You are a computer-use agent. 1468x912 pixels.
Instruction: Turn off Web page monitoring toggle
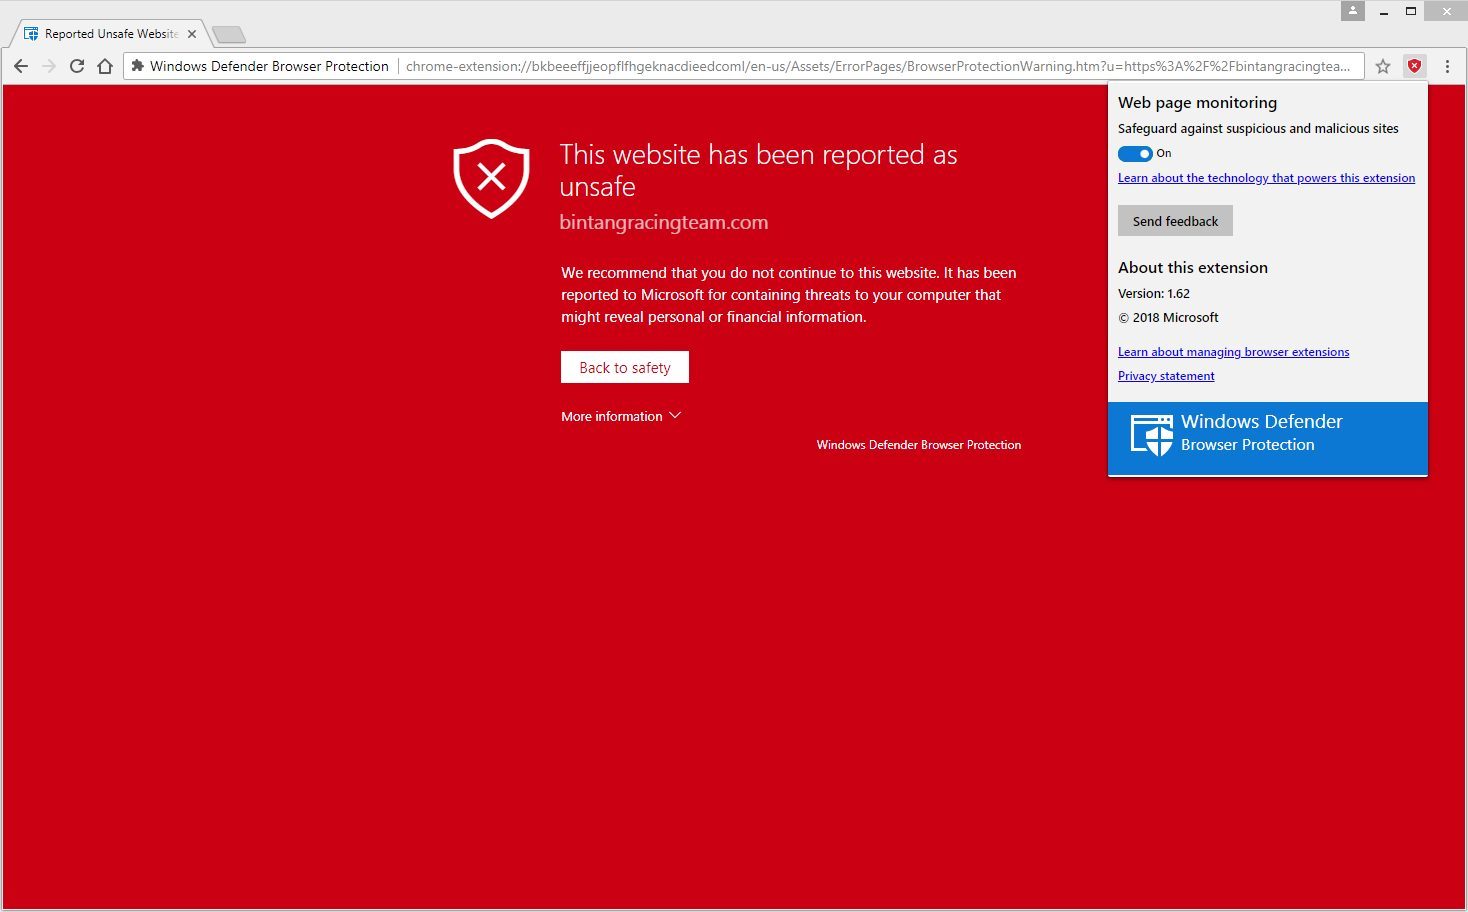pyautogui.click(x=1135, y=153)
